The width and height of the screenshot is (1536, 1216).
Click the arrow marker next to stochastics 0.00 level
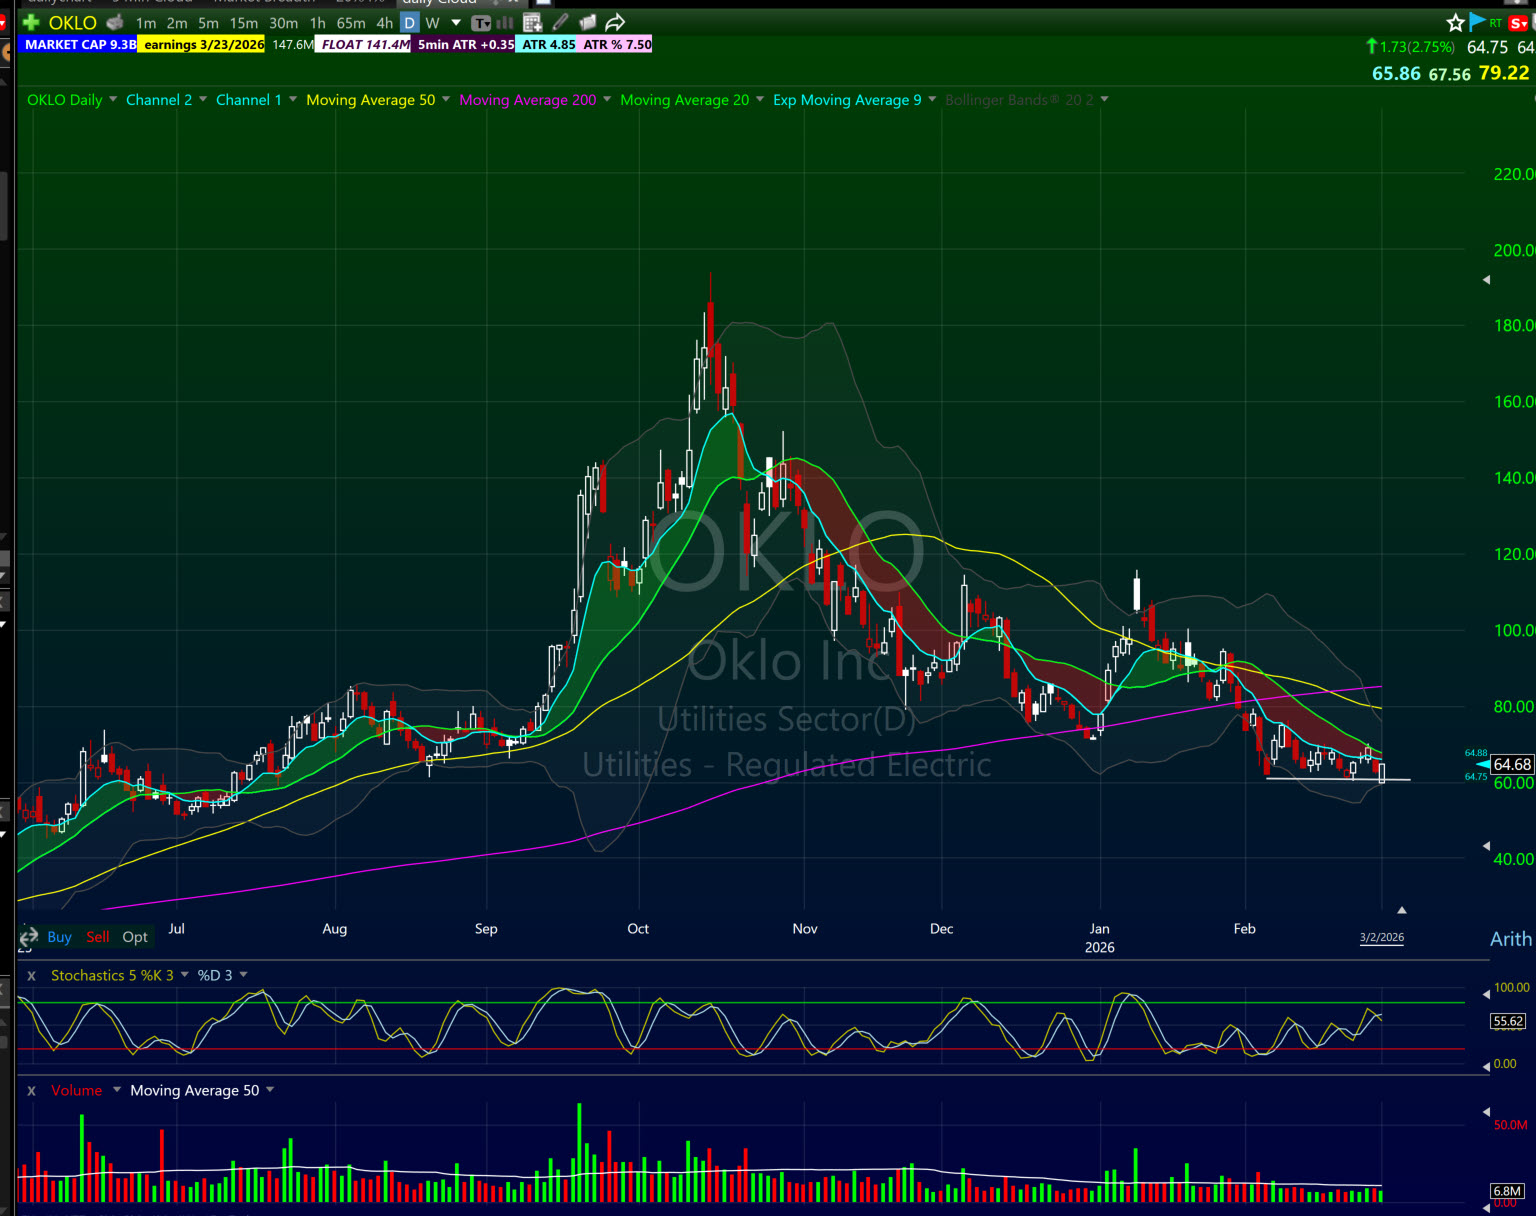pyautogui.click(x=1486, y=1067)
